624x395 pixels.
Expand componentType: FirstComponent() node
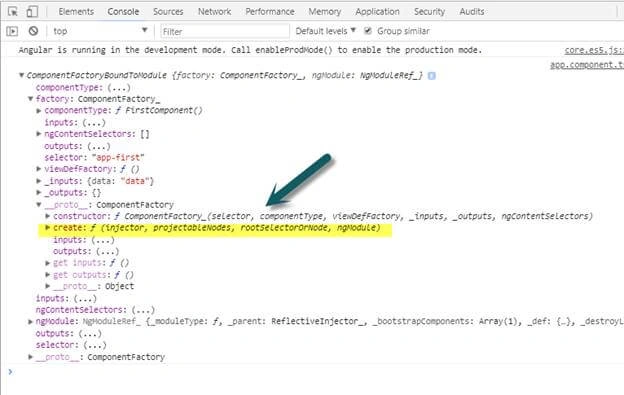coord(39,111)
